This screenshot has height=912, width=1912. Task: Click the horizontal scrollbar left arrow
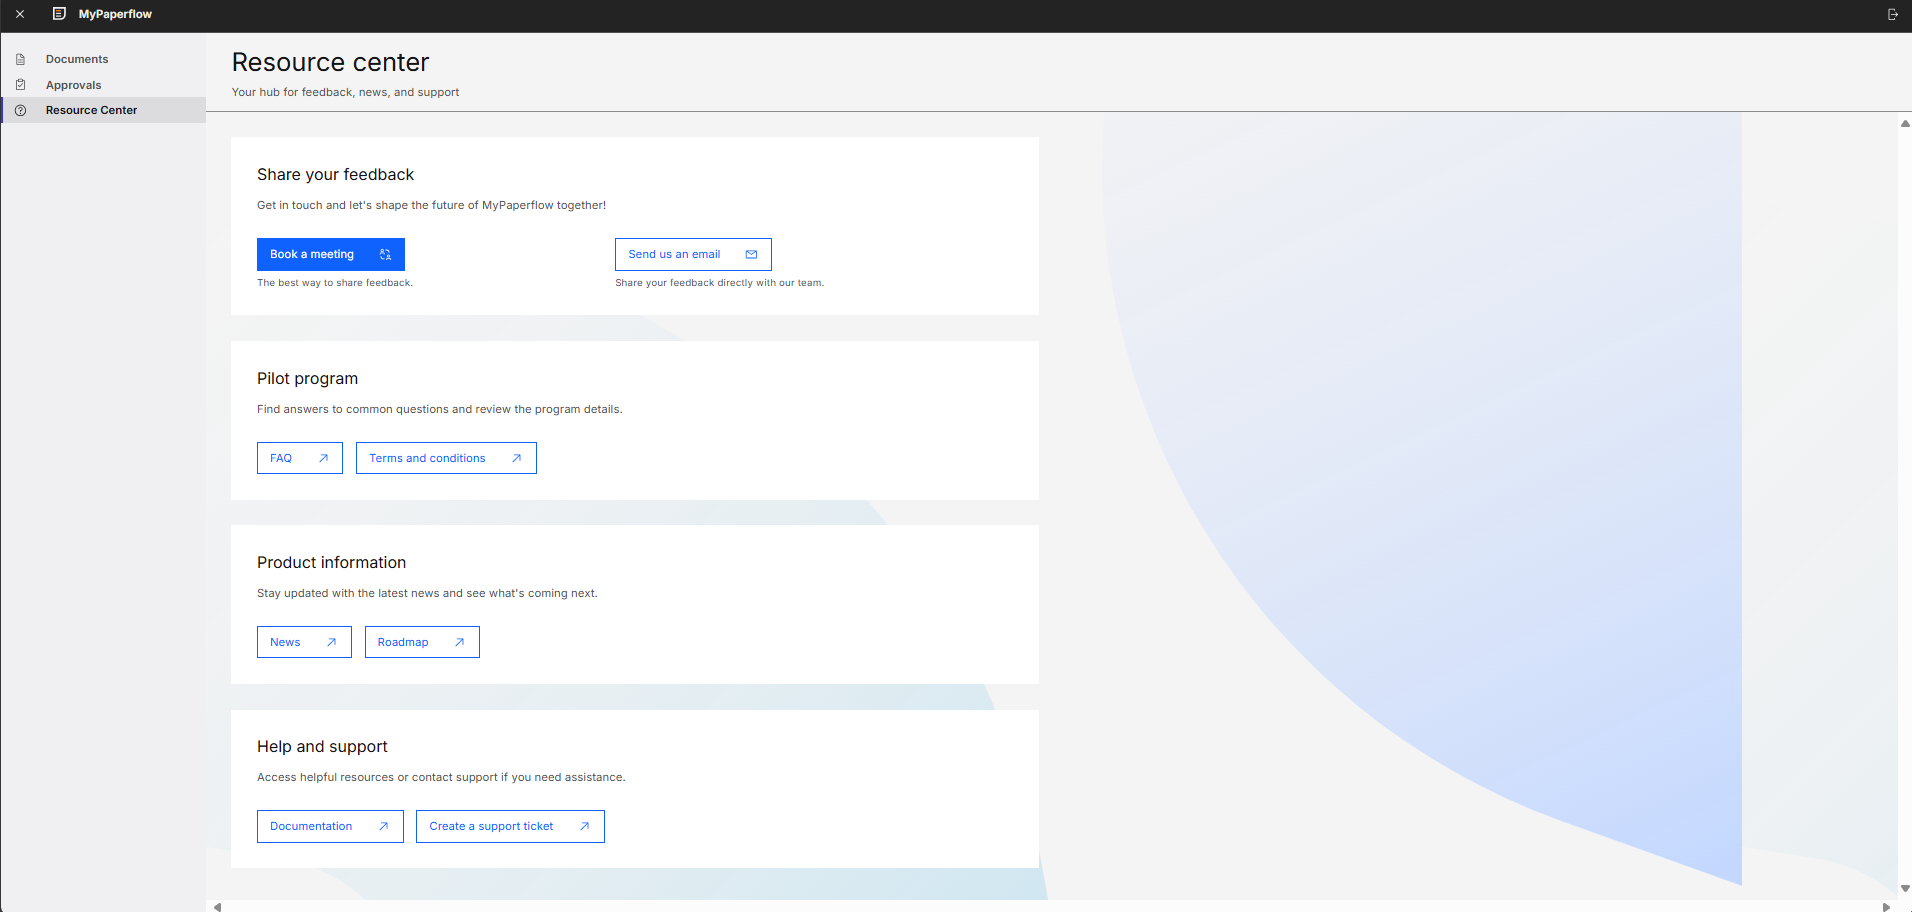click(217, 907)
